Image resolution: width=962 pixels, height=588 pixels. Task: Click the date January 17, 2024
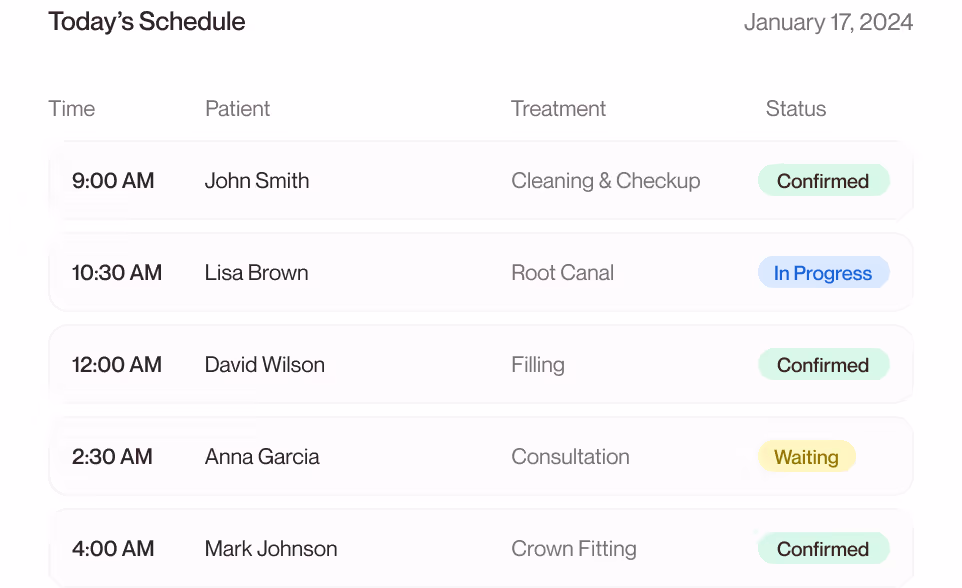pyautogui.click(x=828, y=21)
